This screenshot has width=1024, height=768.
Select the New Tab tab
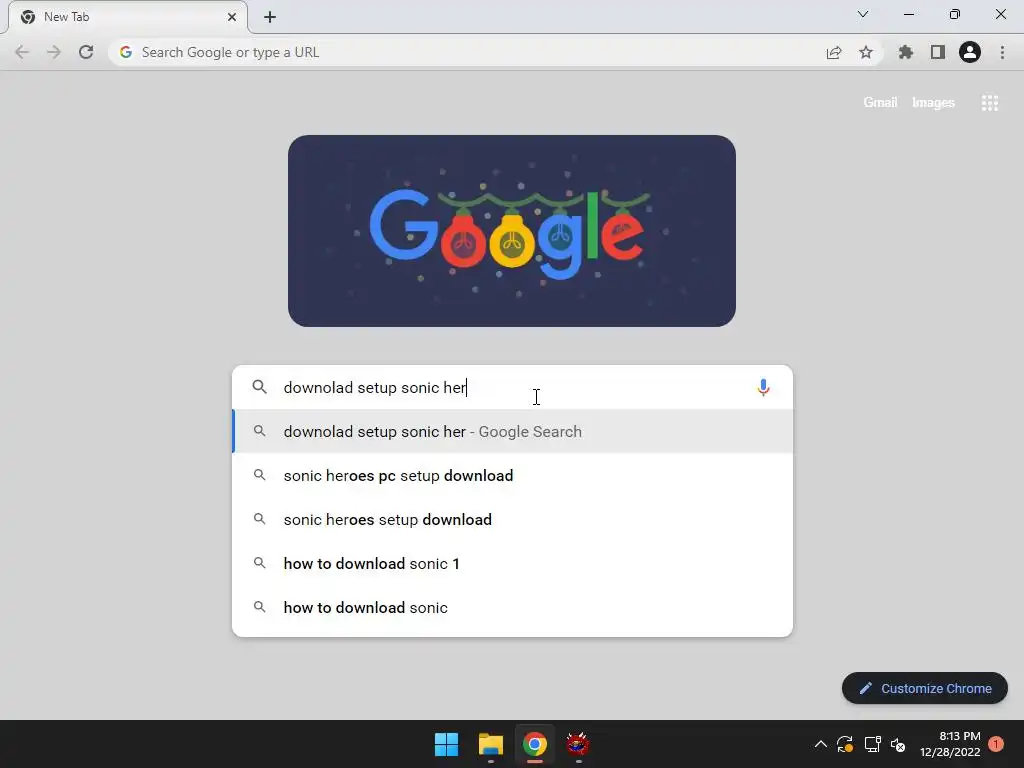pyautogui.click(x=127, y=17)
